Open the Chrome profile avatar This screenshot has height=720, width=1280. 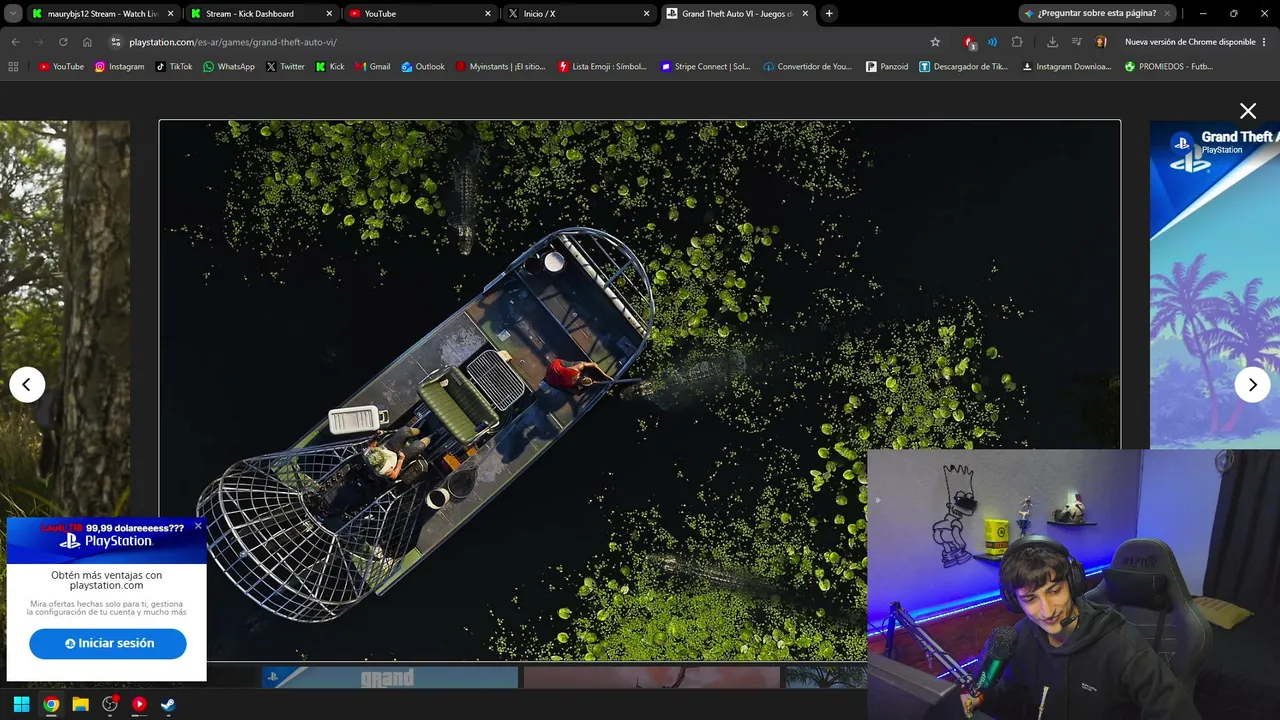tap(1101, 42)
